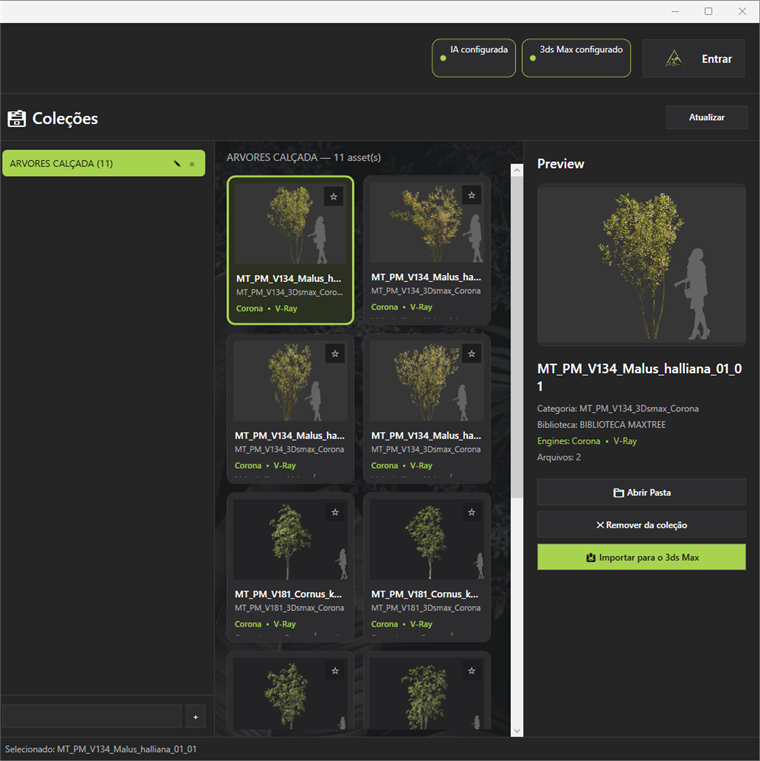Click 'Engines: Corona • V-Ray' in preview panel
The height and width of the screenshot is (761, 760).
click(x=587, y=441)
